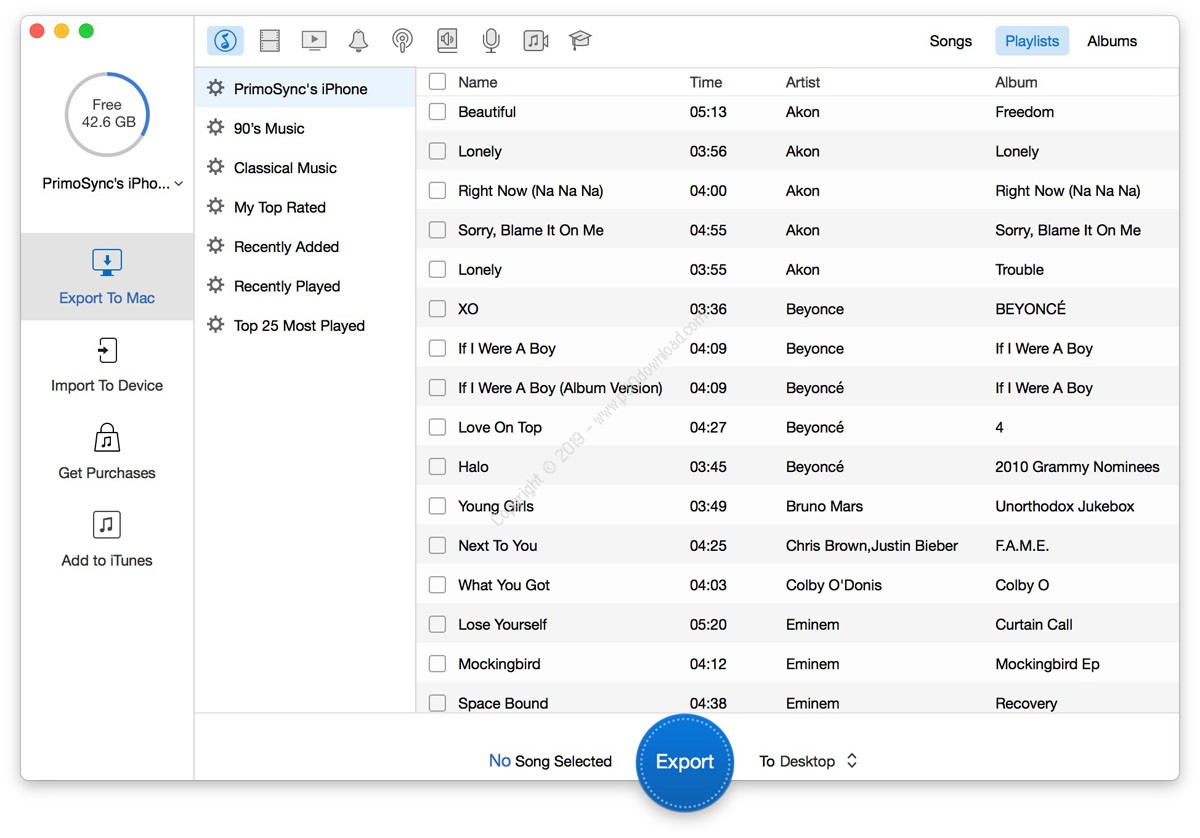Click the Add to iTunes icon
This screenshot has width=1200, height=838.
[x=107, y=525]
